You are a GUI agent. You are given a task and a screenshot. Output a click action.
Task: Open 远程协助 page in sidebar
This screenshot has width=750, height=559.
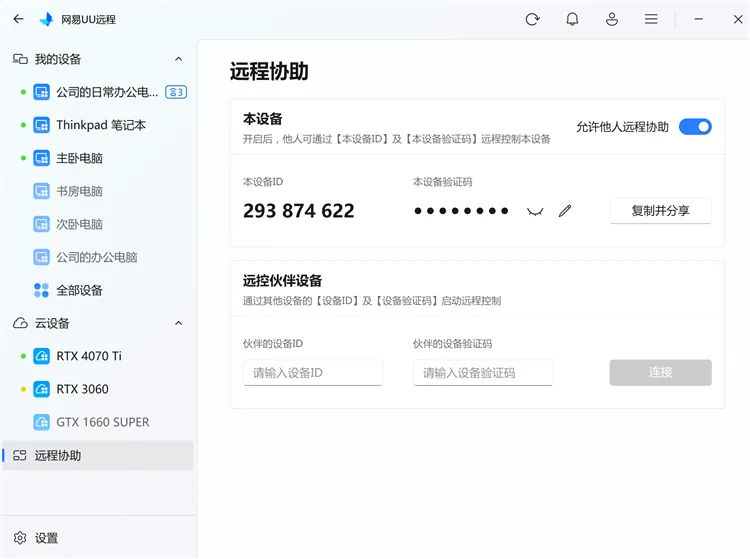coord(98,455)
